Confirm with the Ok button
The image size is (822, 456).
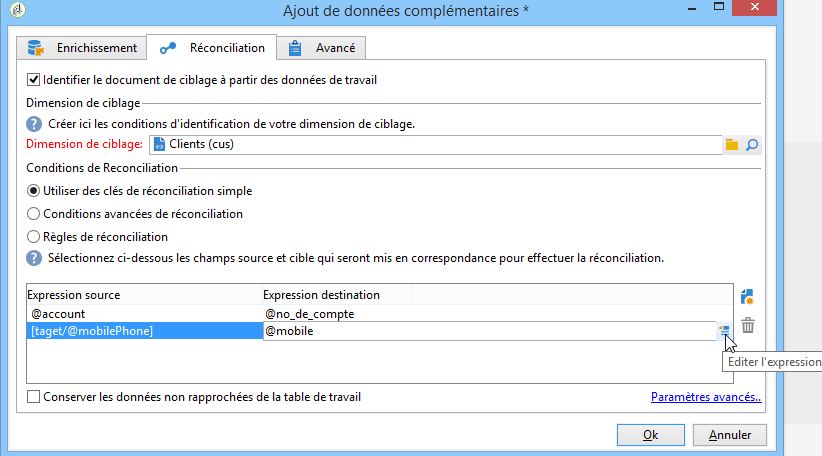click(x=651, y=435)
